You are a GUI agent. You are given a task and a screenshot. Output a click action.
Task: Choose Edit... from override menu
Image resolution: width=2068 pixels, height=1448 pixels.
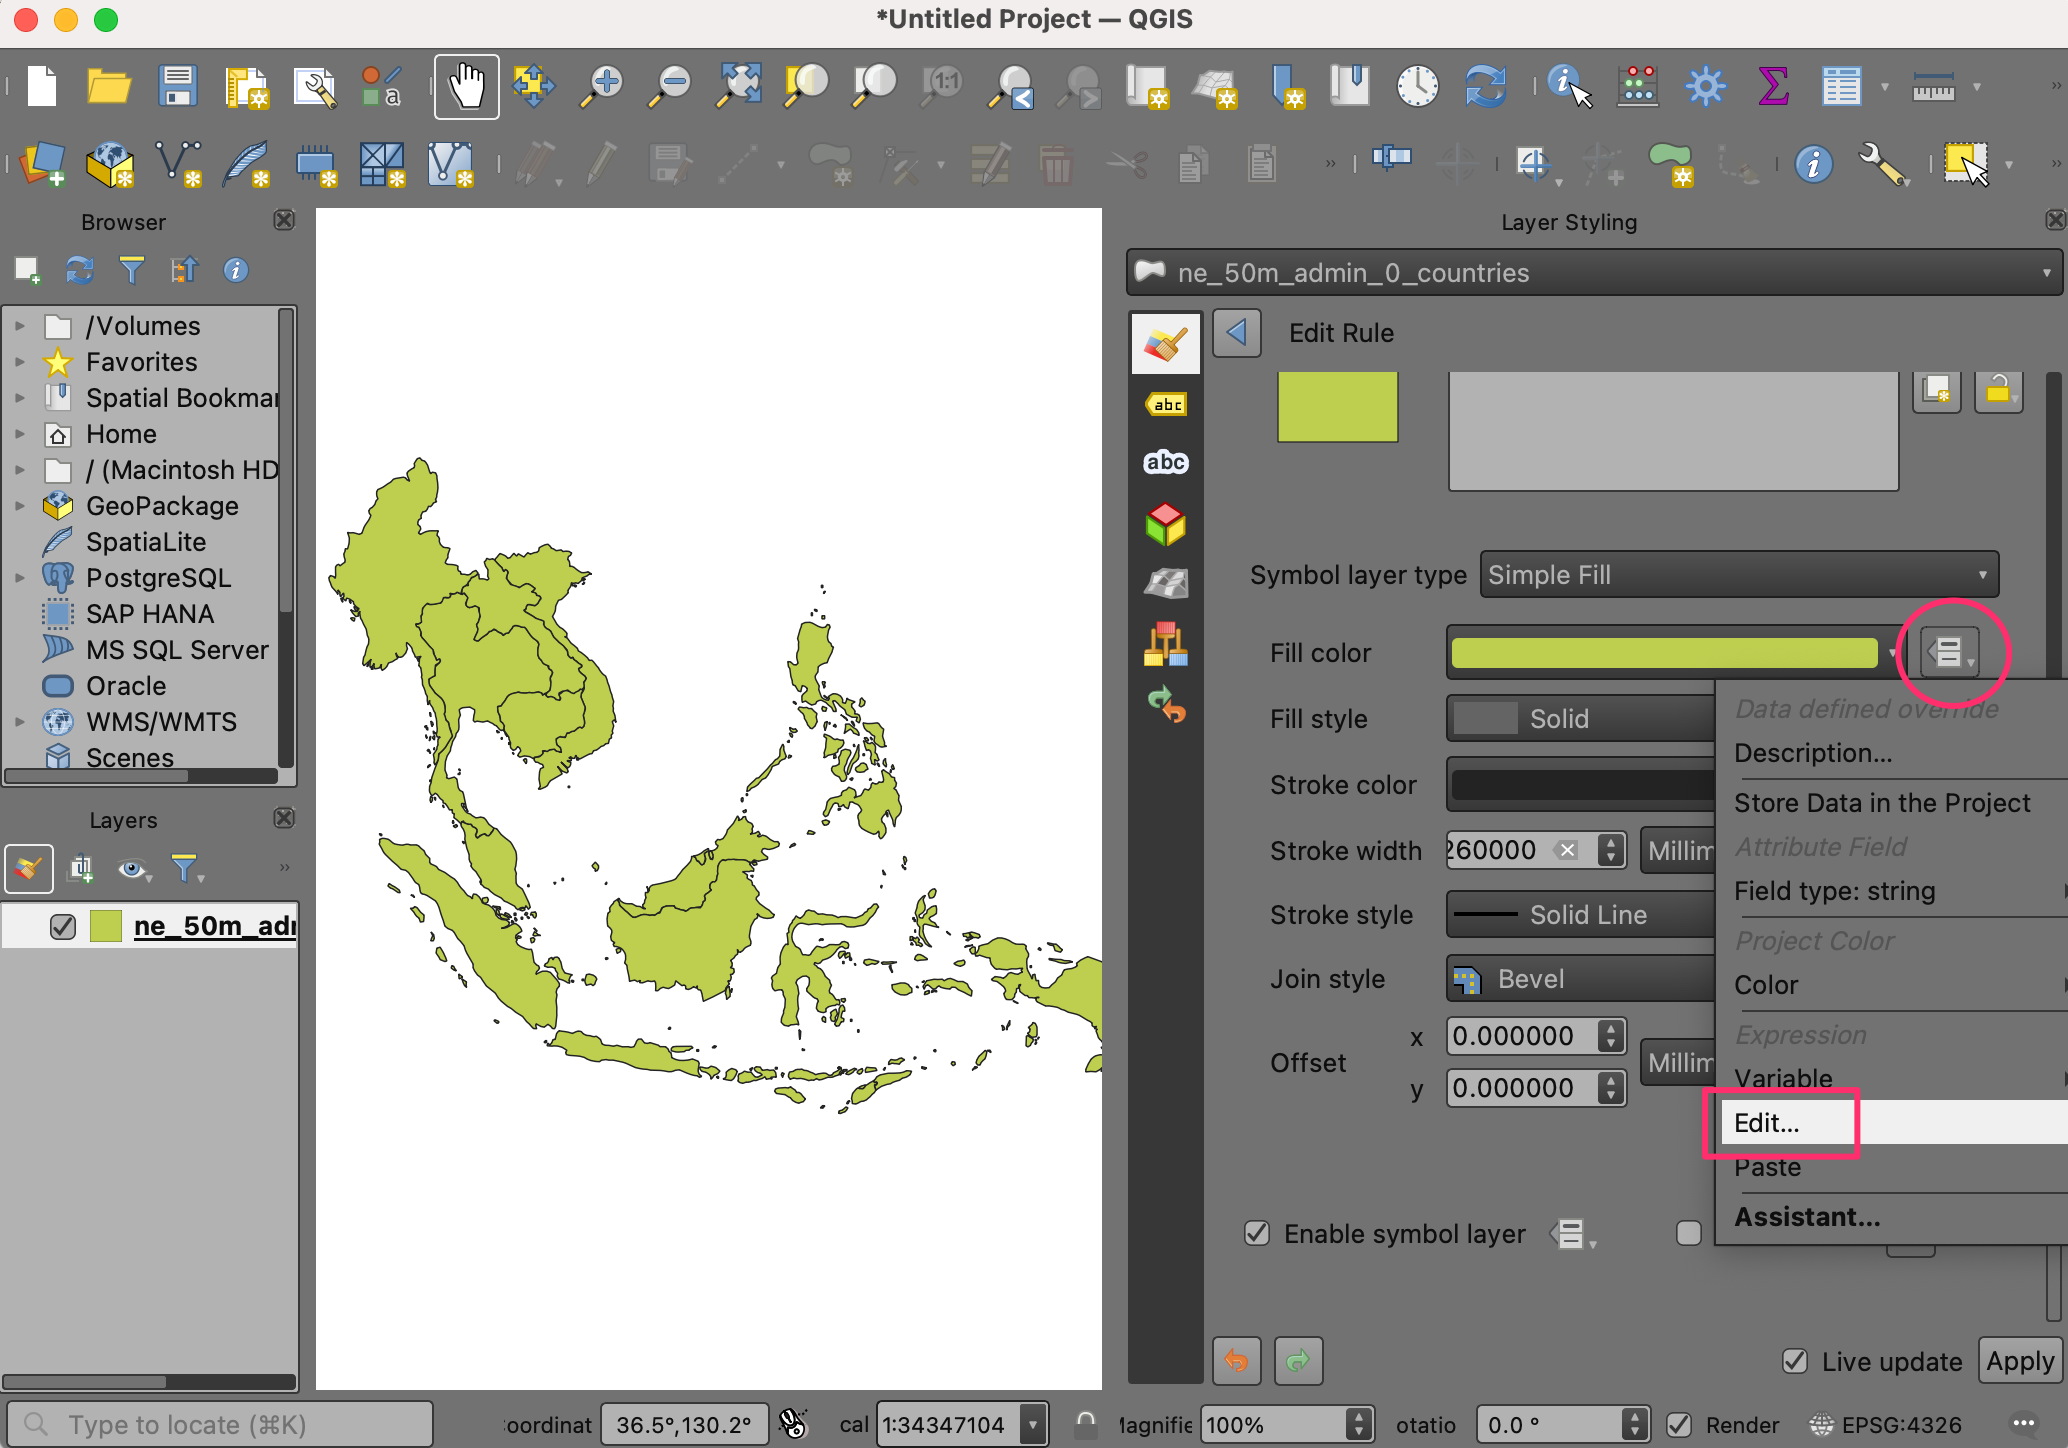(x=1767, y=1123)
